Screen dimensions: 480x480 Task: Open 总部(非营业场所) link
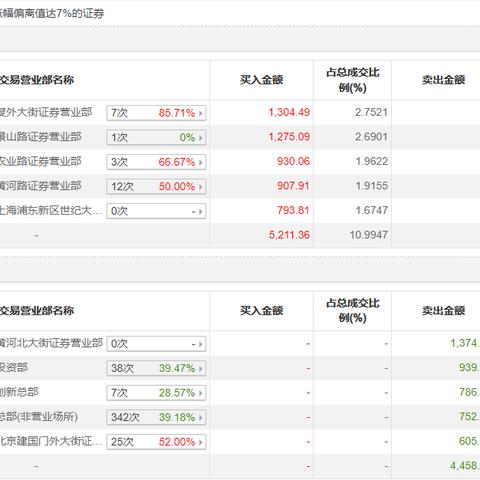(x=39, y=417)
